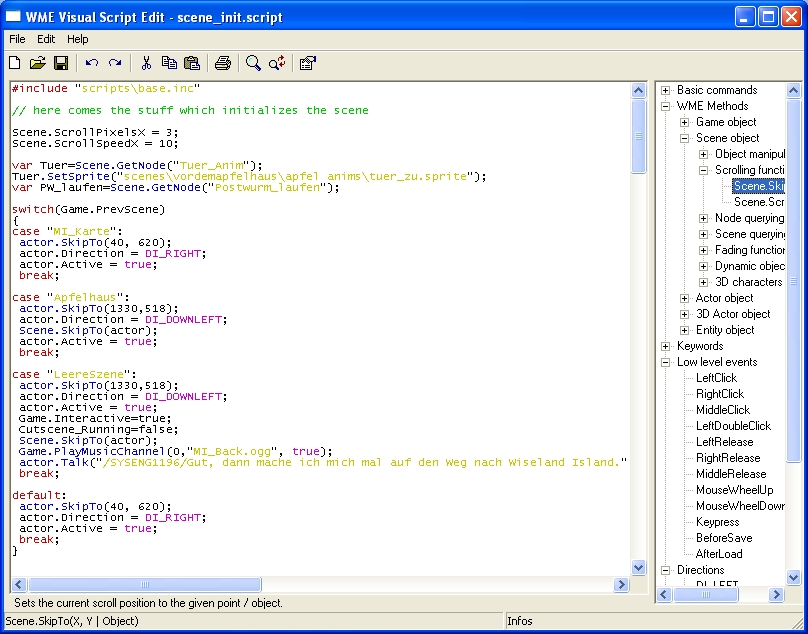Open the Help menu
Viewport: 808px width, 634px height.
click(x=78, y=39)
